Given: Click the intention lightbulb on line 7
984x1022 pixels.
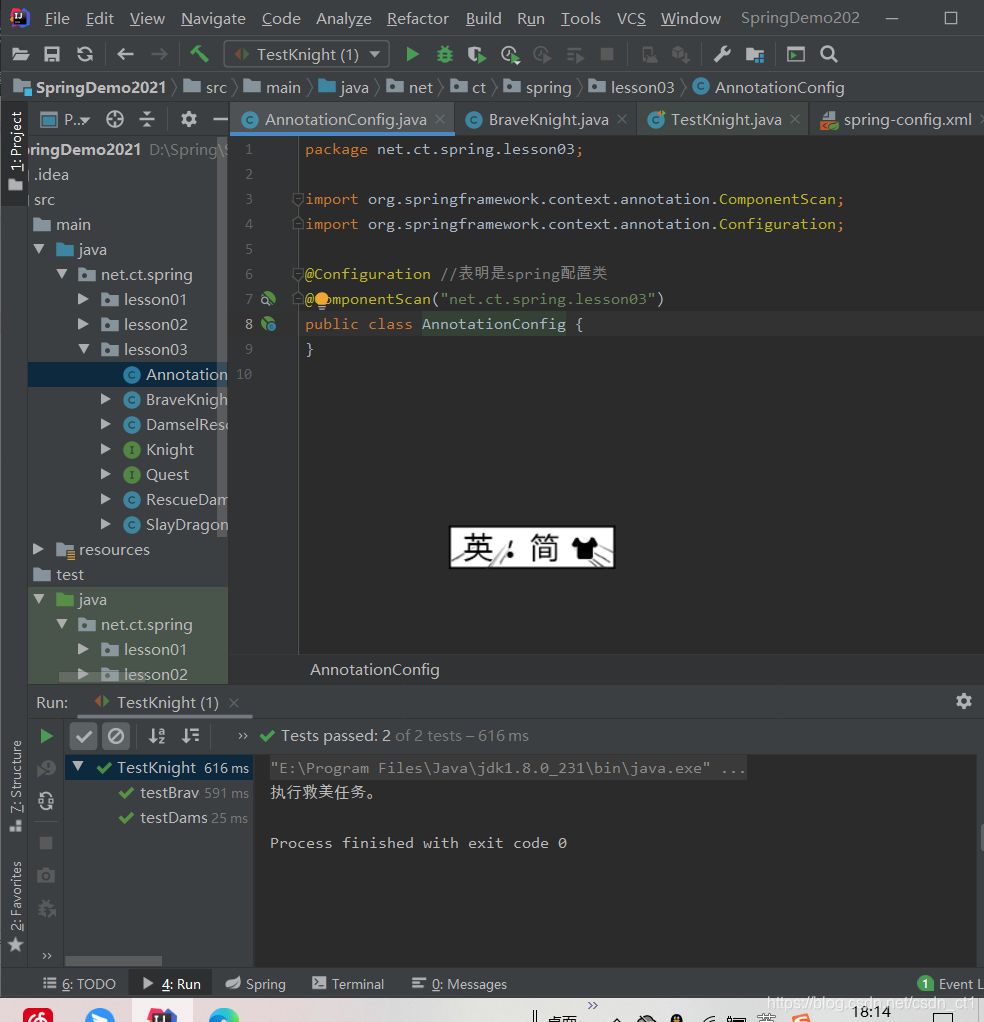Looking at the screenshot, I should tap(321, 300).
